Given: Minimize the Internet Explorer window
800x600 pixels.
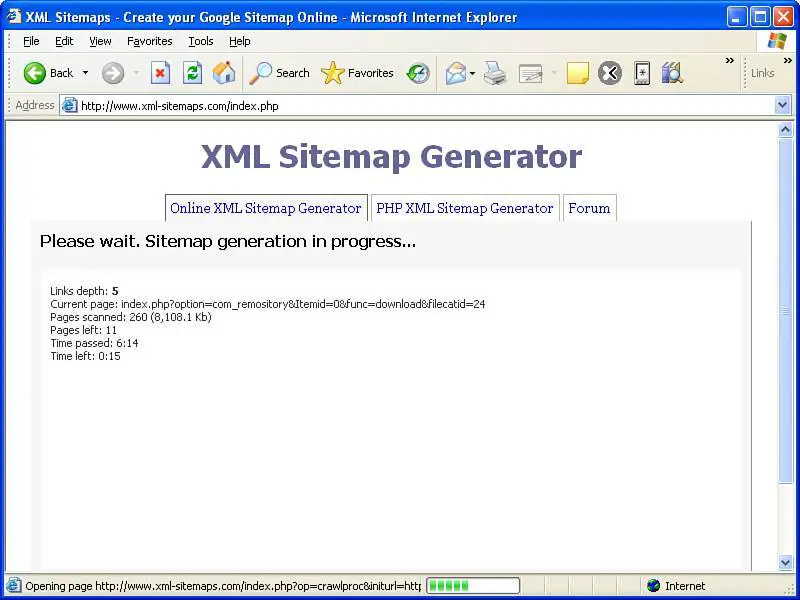Looking at the screenshot, I should point(736,17).
